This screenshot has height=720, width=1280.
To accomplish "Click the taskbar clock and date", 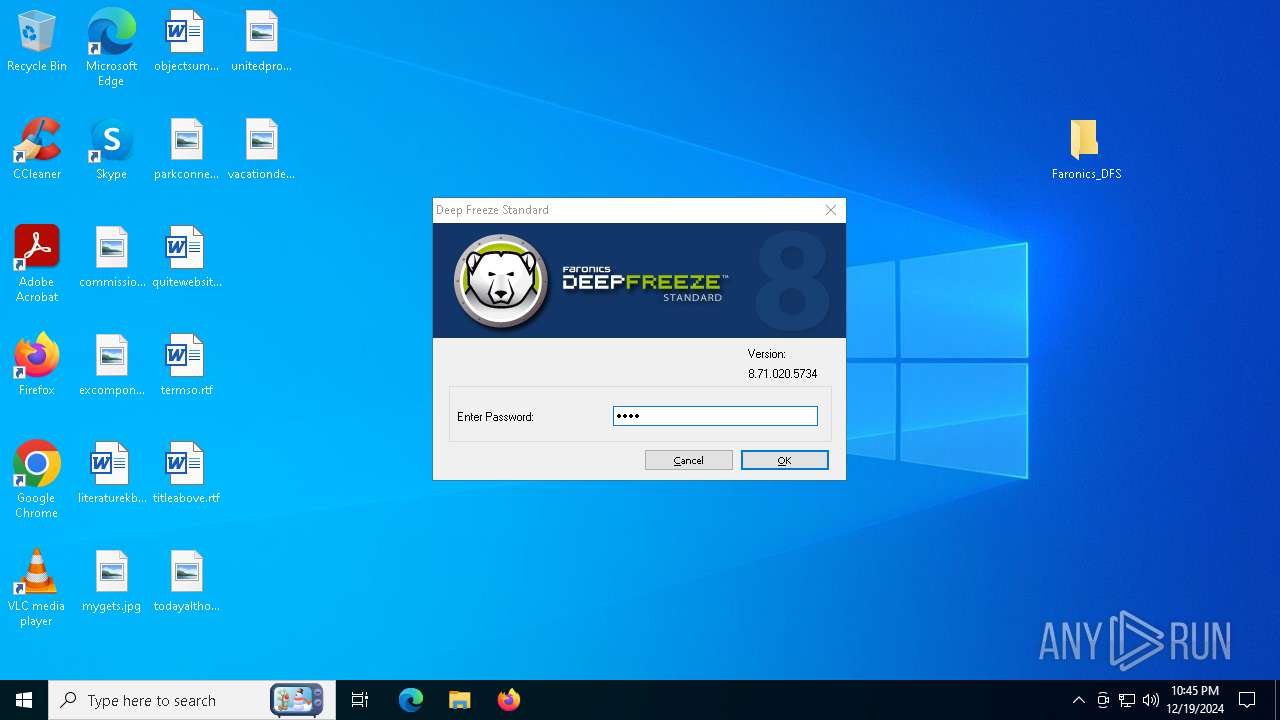I will click(x=1195, y=700).
